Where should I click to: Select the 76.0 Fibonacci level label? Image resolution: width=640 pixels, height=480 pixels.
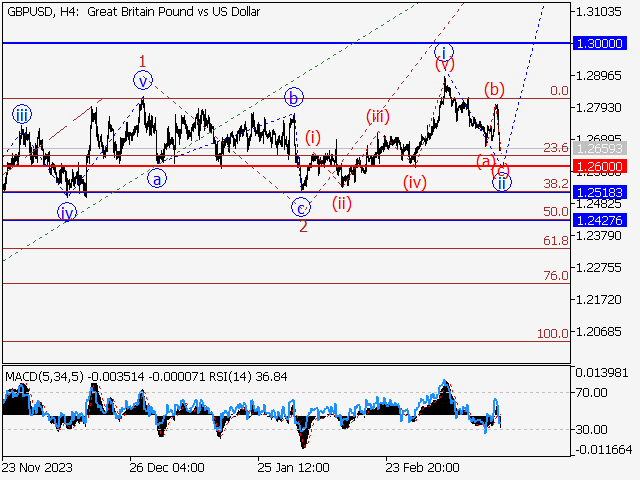click(x=556, y=276)
